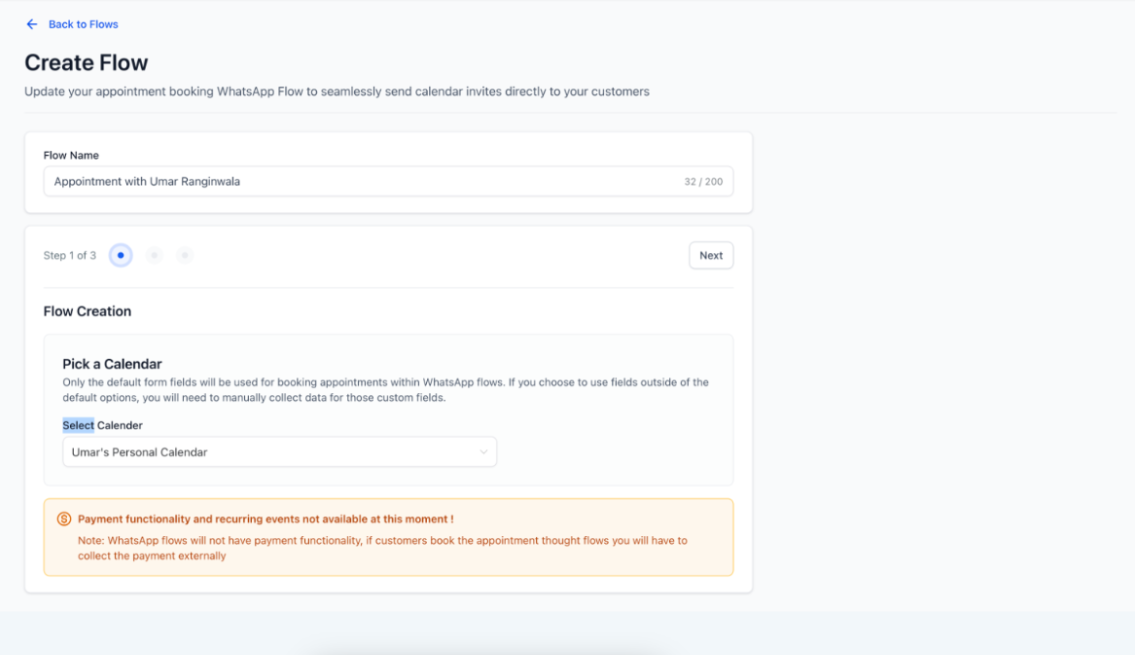Click the Select Calender field label
The height and width of the screenshot is (655, 1135).
(102, 425)
